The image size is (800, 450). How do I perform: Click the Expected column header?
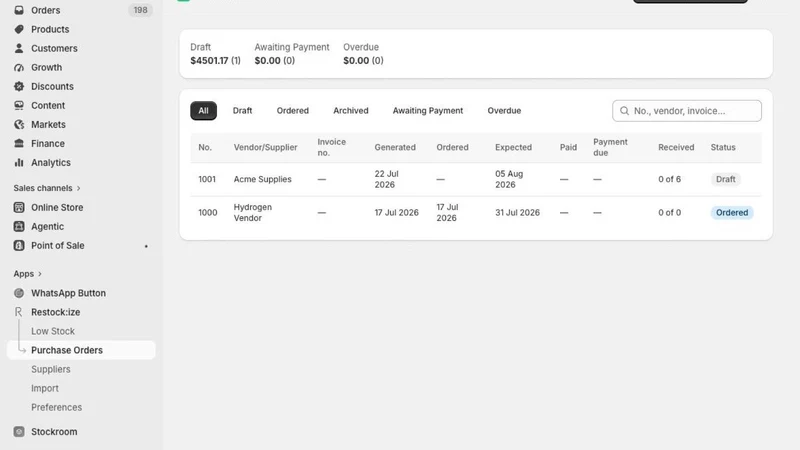click(513, 147)
